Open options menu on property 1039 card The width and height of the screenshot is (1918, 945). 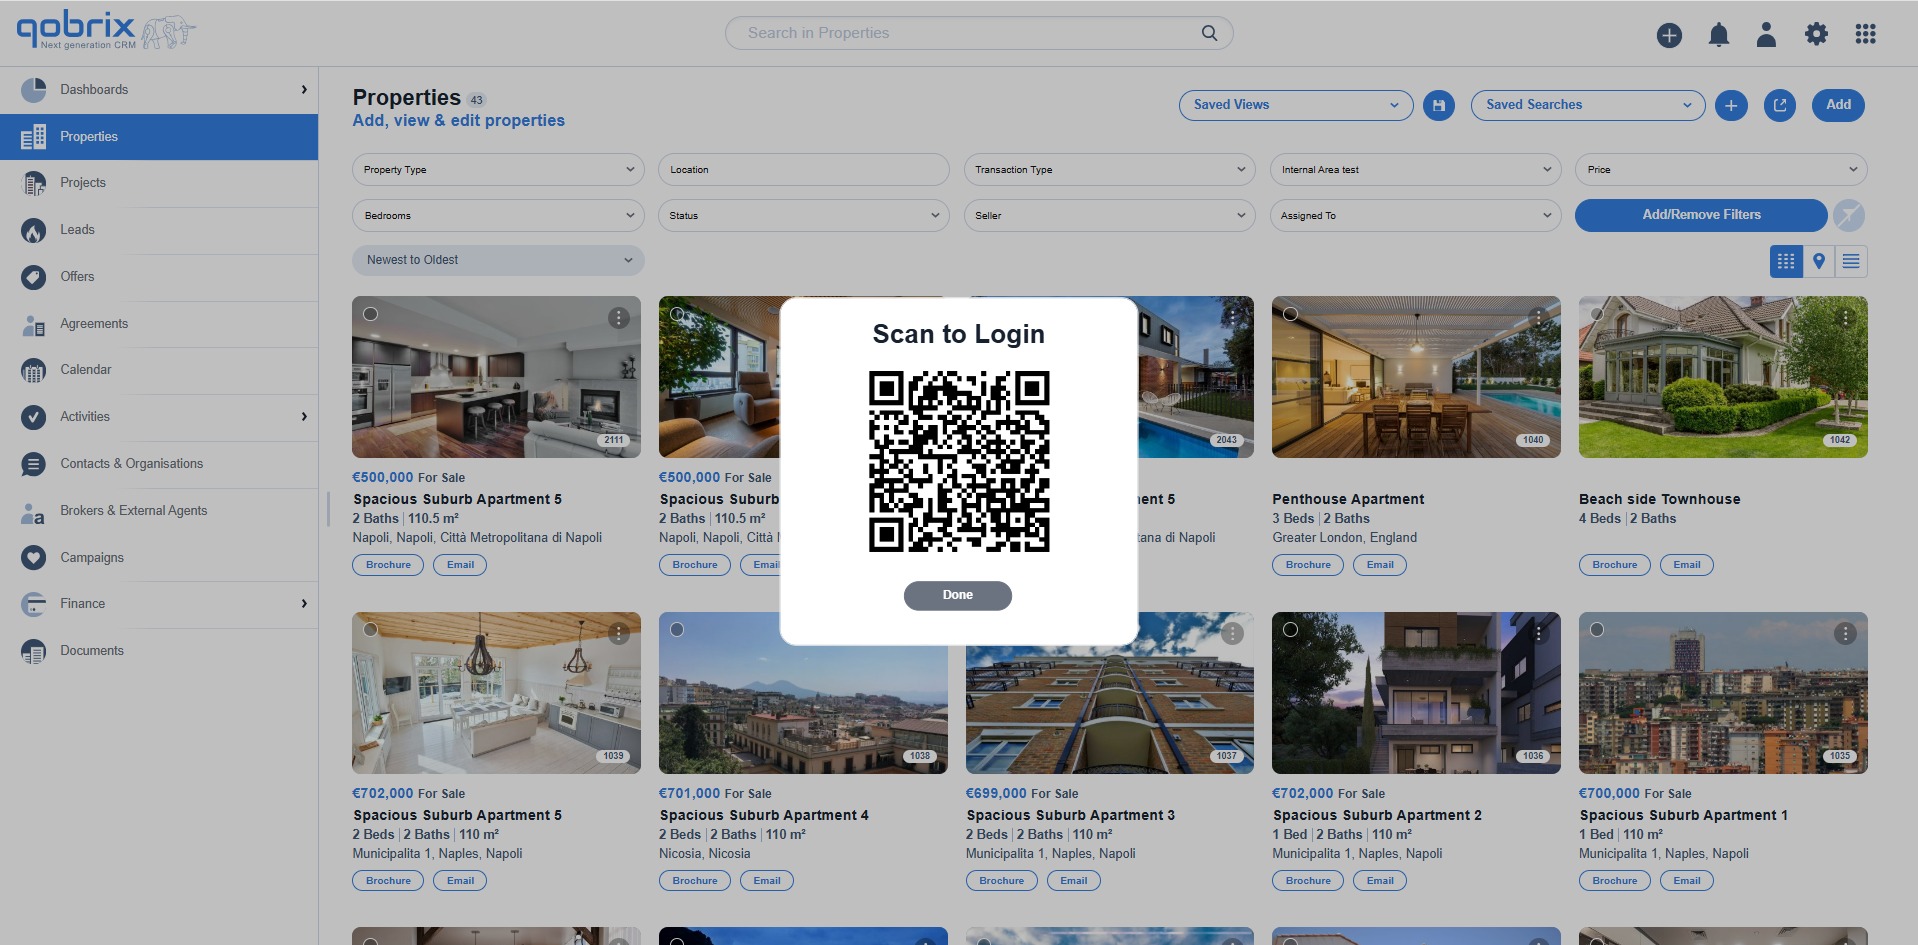(619, 634)
